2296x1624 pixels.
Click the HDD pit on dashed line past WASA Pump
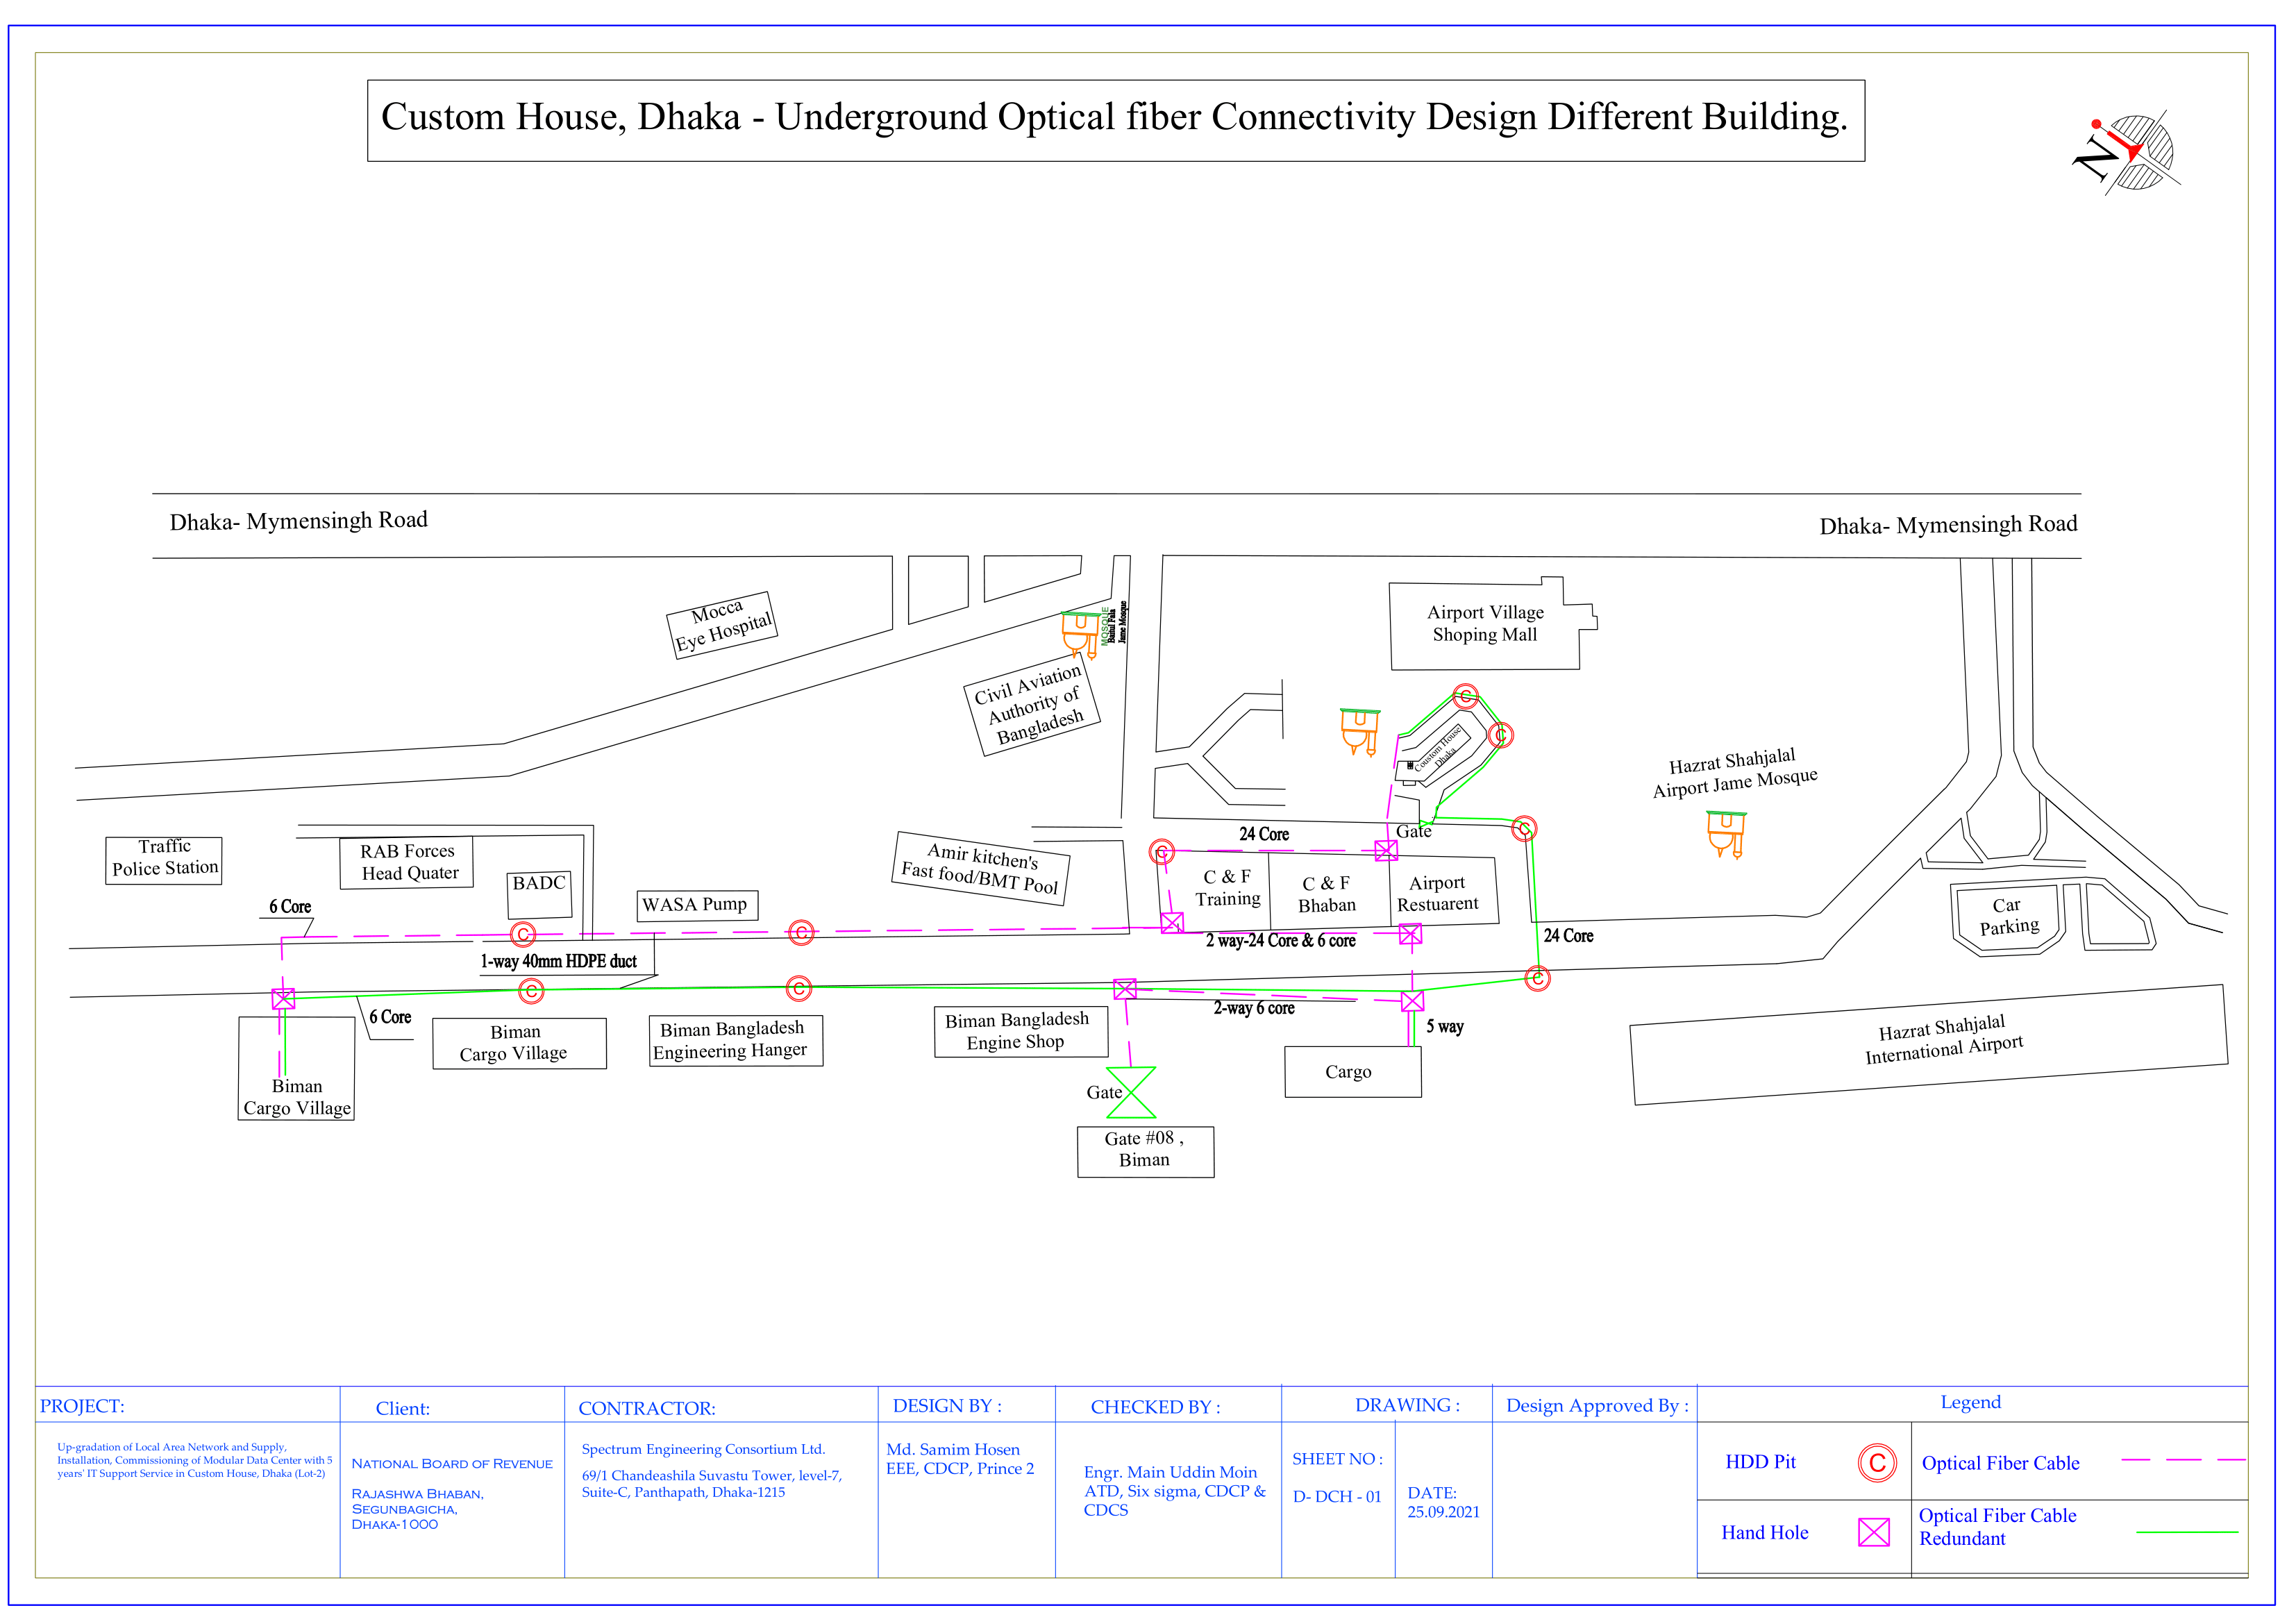point(801,933)
